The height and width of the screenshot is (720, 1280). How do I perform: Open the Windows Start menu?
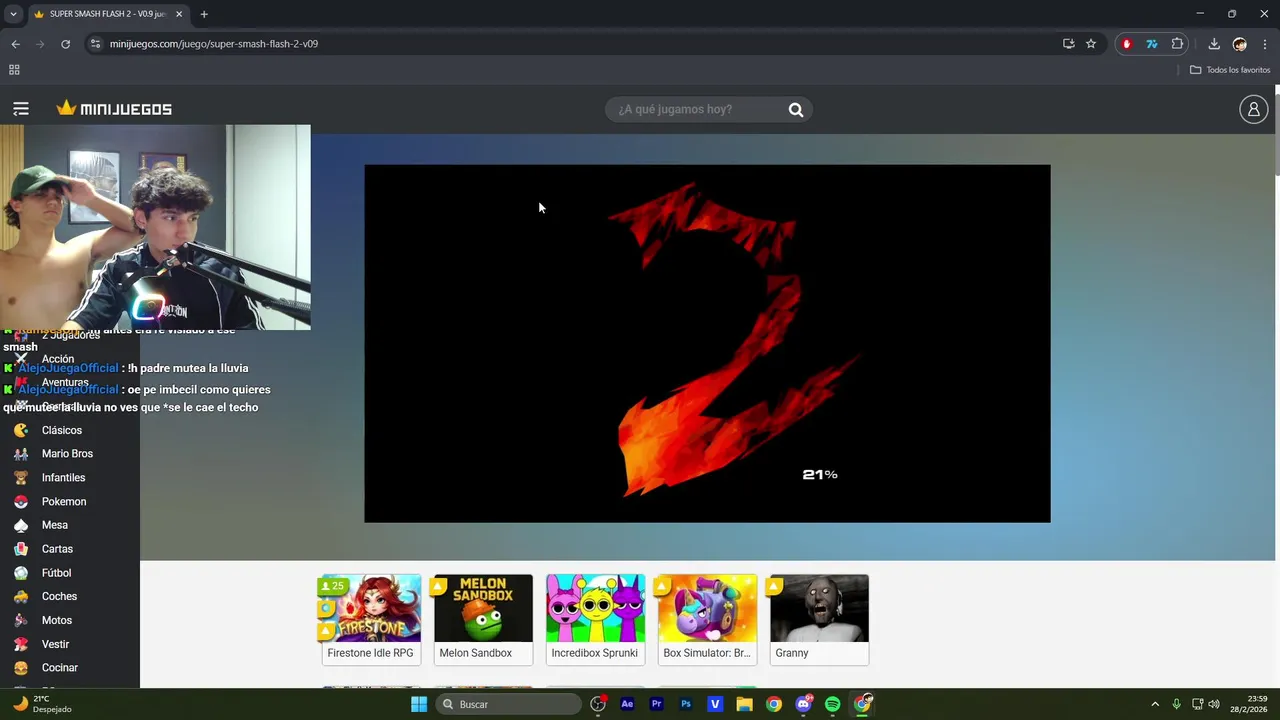pyautogui.click(x=419, y=704)
